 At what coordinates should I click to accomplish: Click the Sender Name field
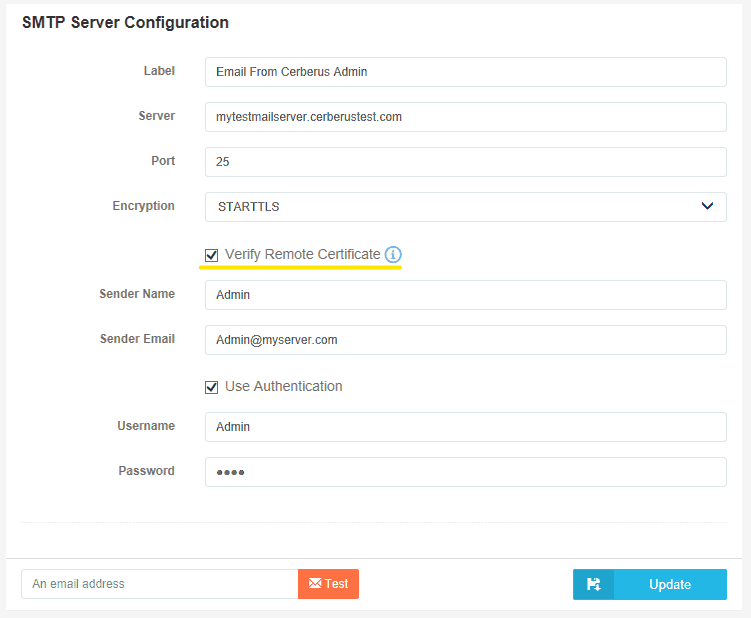tap(466, 295)
